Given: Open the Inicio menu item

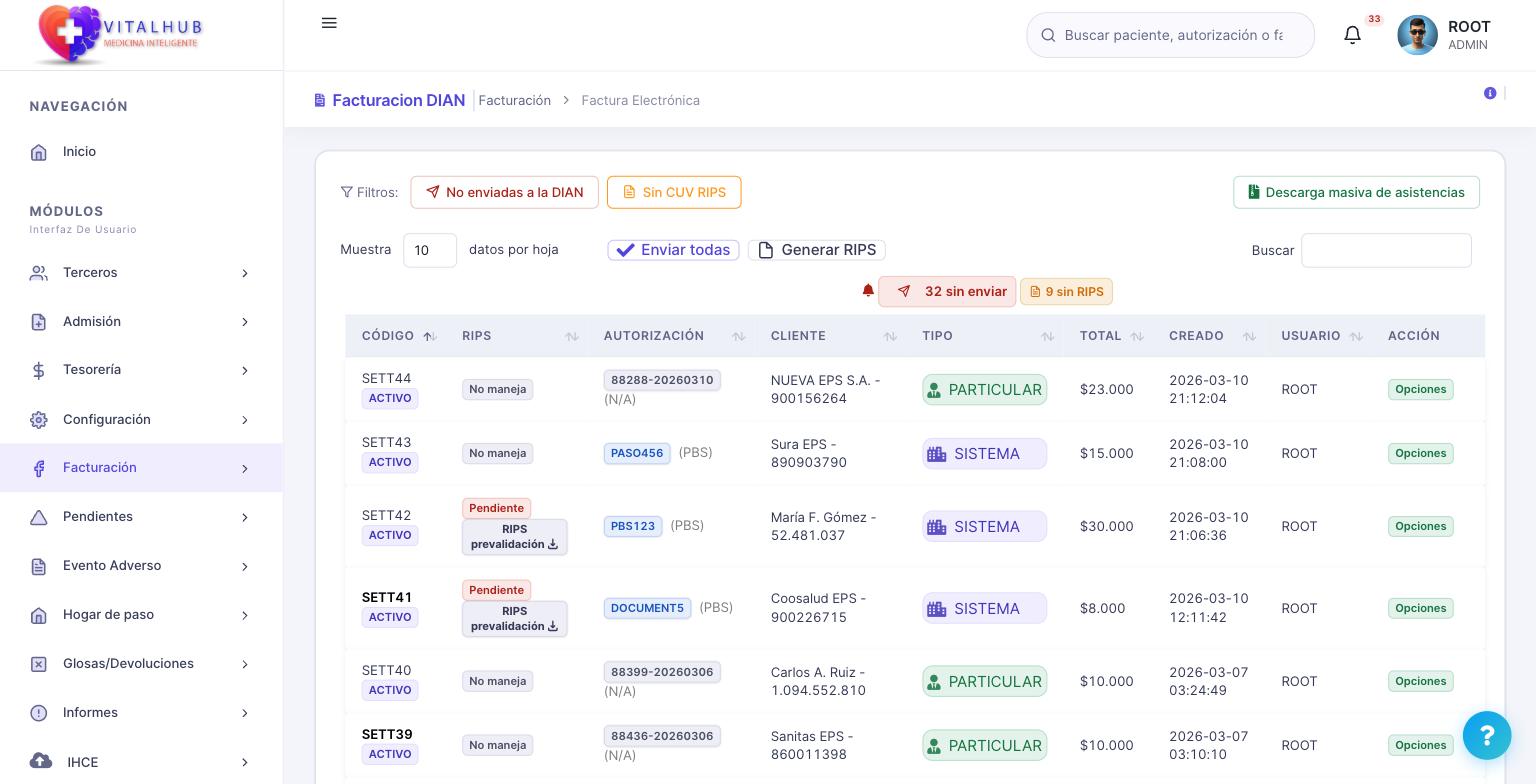Looking at the screenshot, I should [141, 152].
